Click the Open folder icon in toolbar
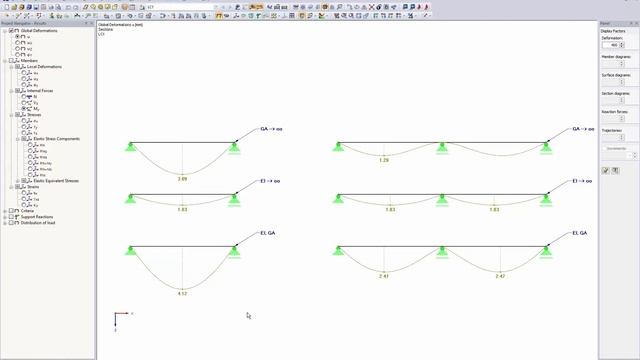Screen dimensions: 640x360 click(14, 7)
